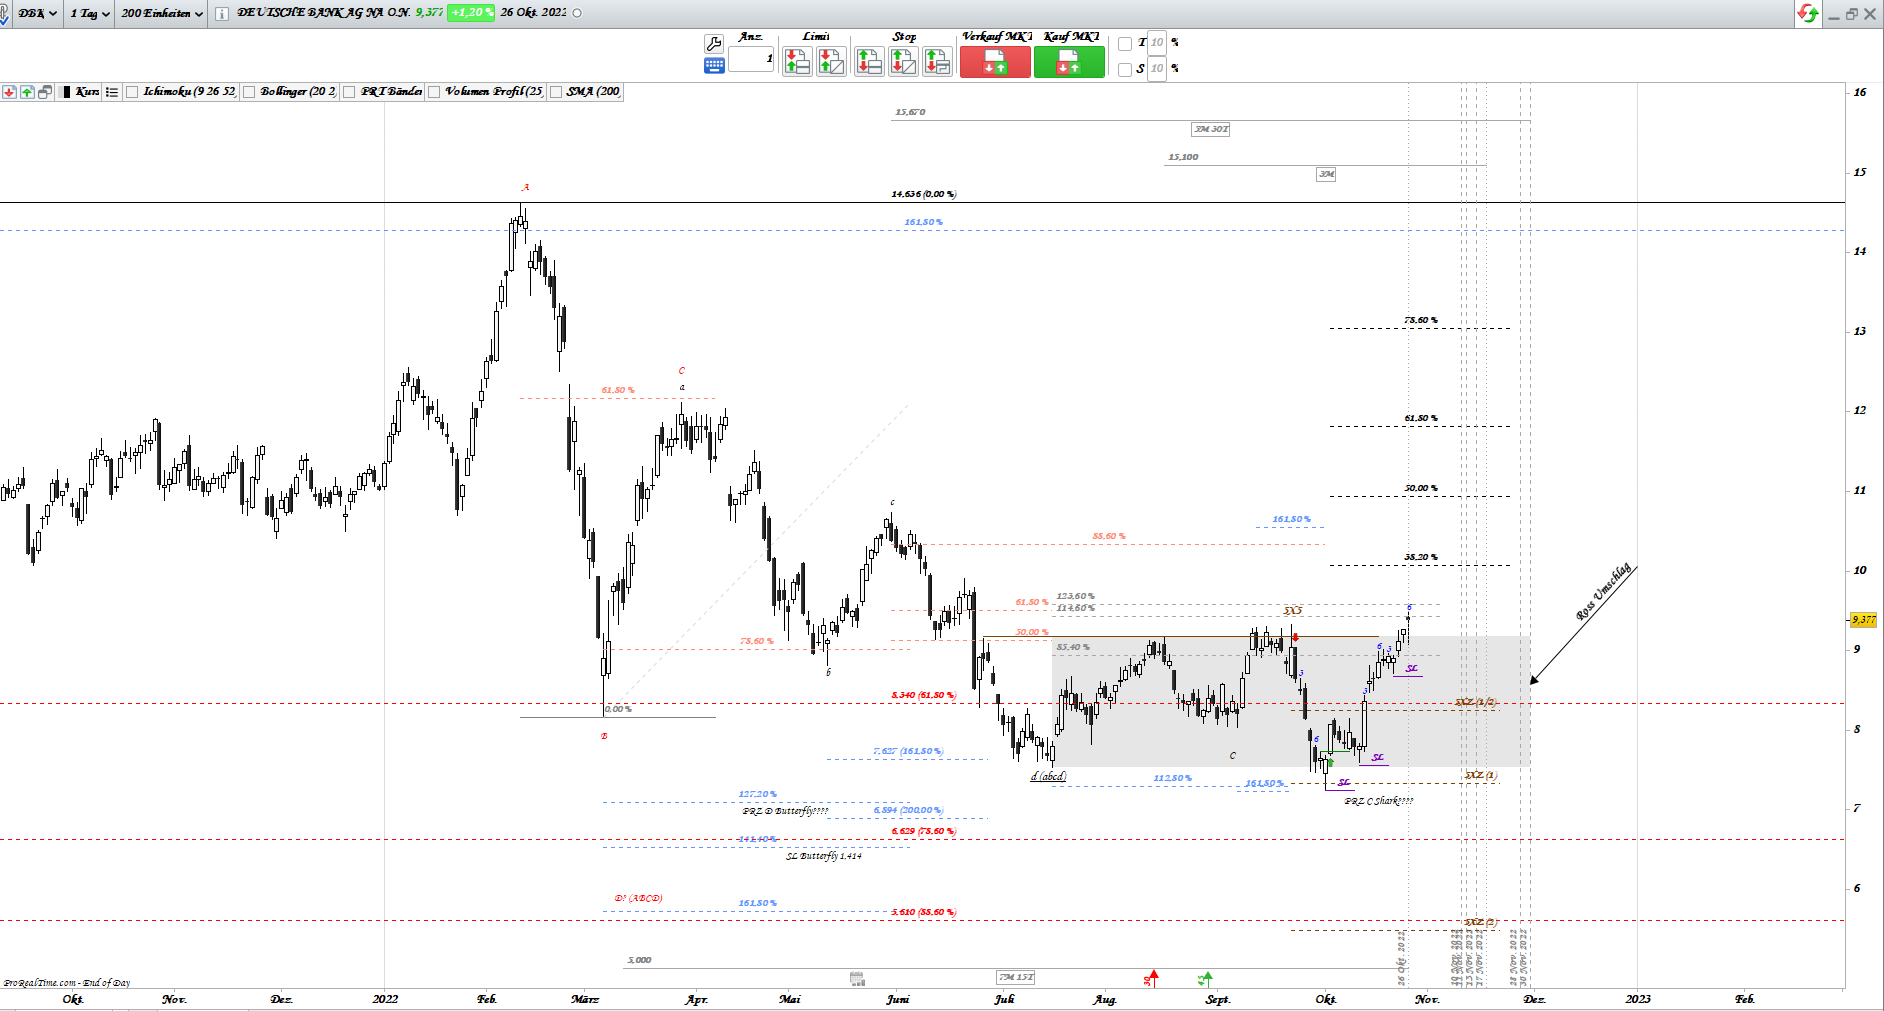This screenshot has width=1884, height=1011.
Task: Click the small circle next to the date
Action: click(577, 13)
